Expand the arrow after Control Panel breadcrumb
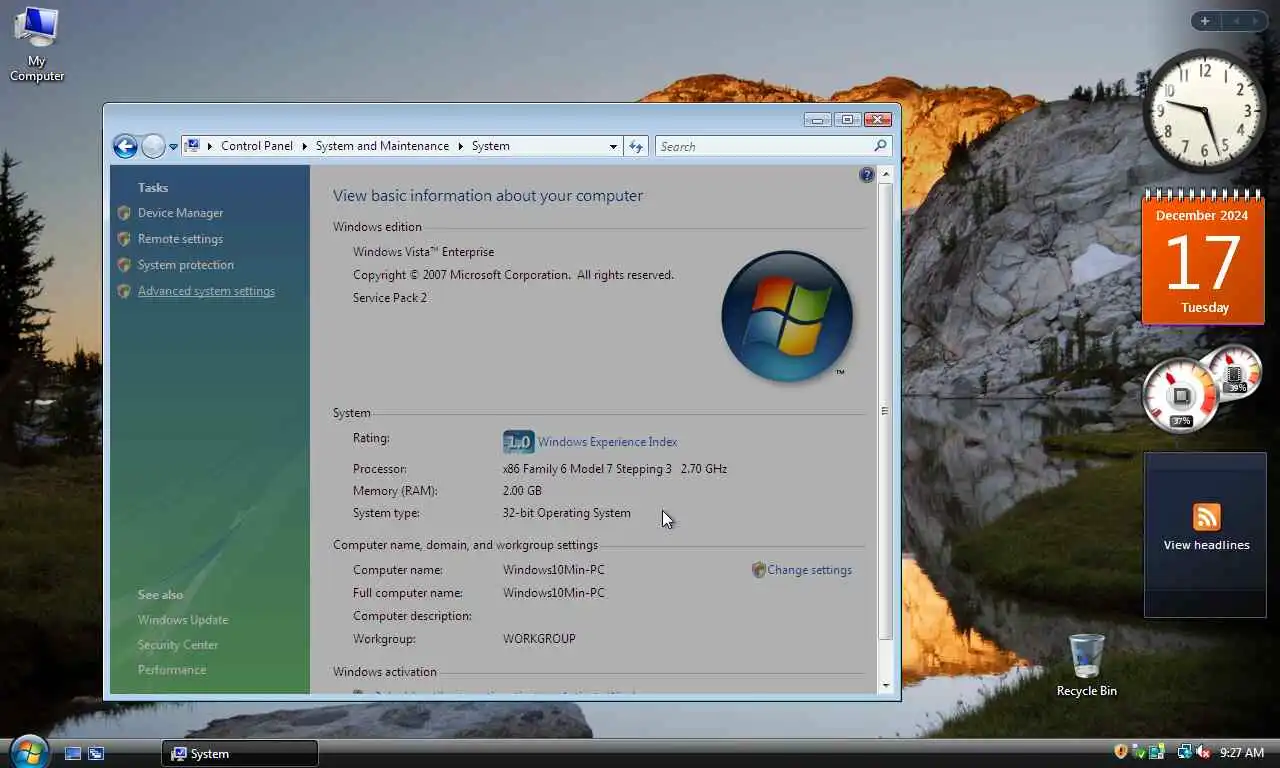Viewport: 1280px width, 768px height. pyautogui.click(x=304, y=146)
